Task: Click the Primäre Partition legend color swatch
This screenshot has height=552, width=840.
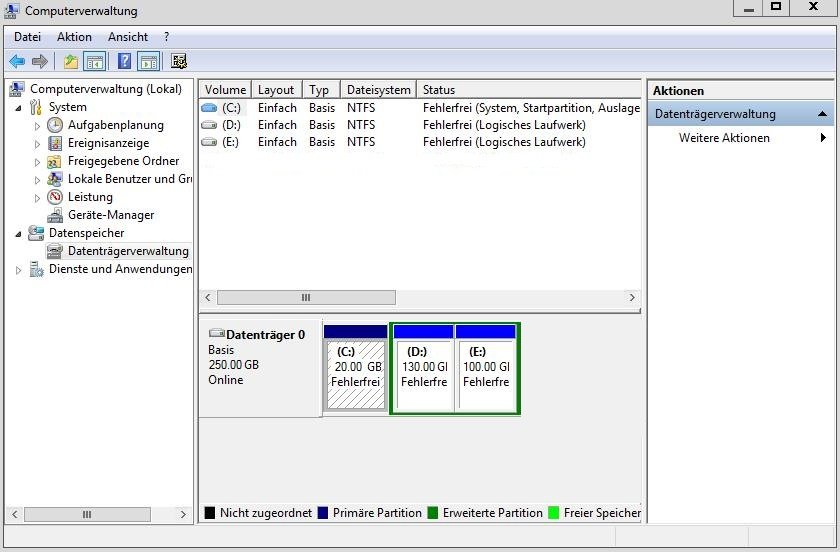Action: [322, 513]
